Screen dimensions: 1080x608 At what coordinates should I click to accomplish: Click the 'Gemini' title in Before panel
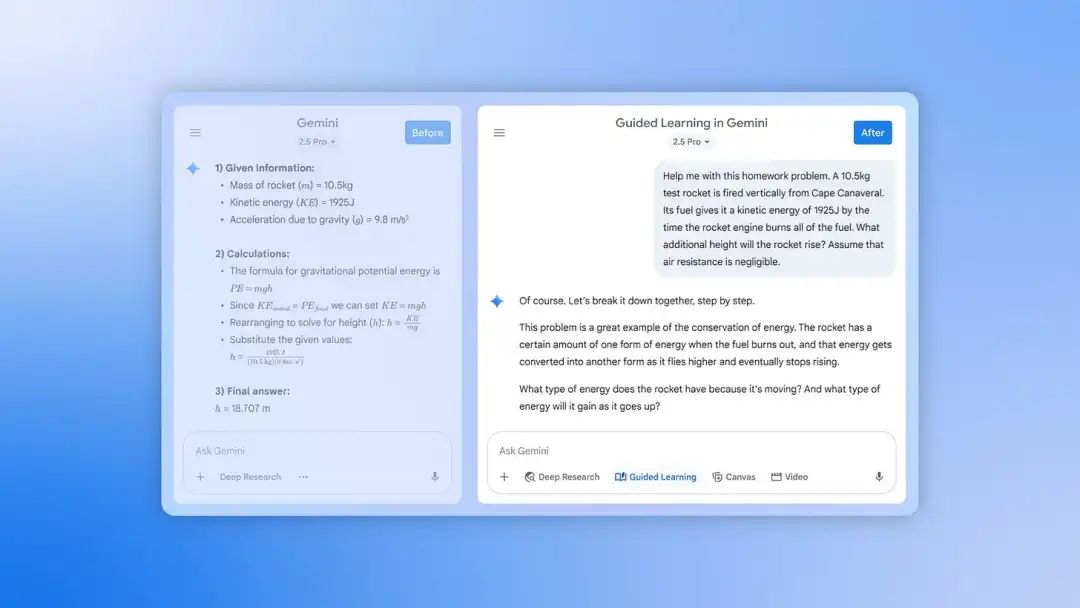318,123
